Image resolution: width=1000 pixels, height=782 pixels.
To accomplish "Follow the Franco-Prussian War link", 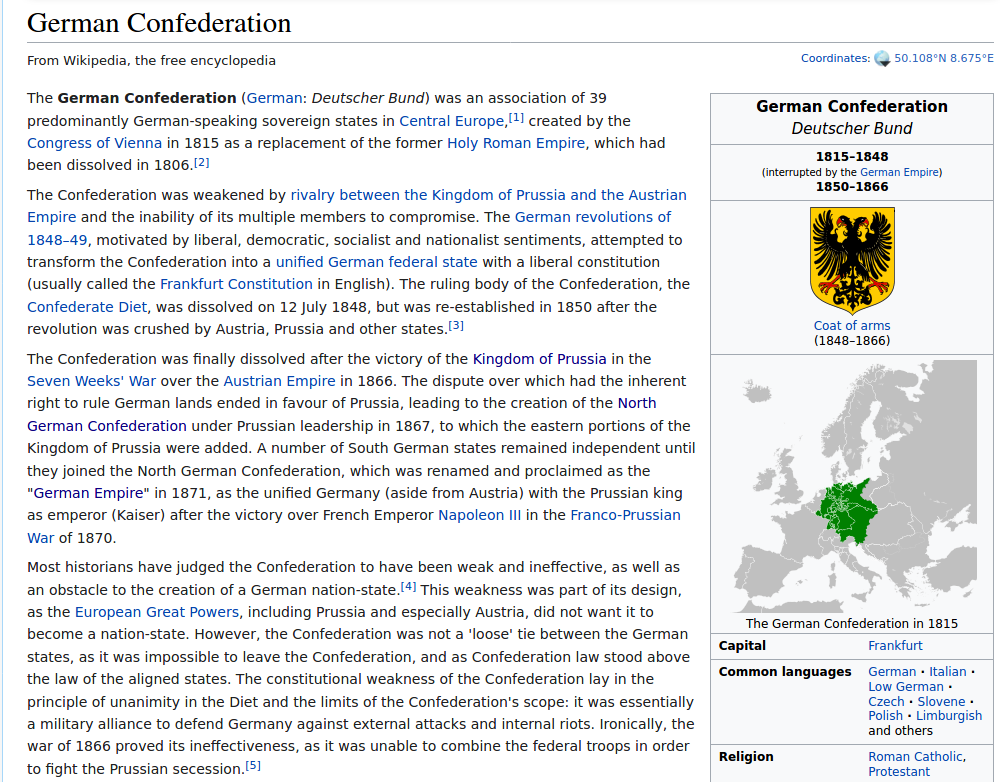I will 625,515.
